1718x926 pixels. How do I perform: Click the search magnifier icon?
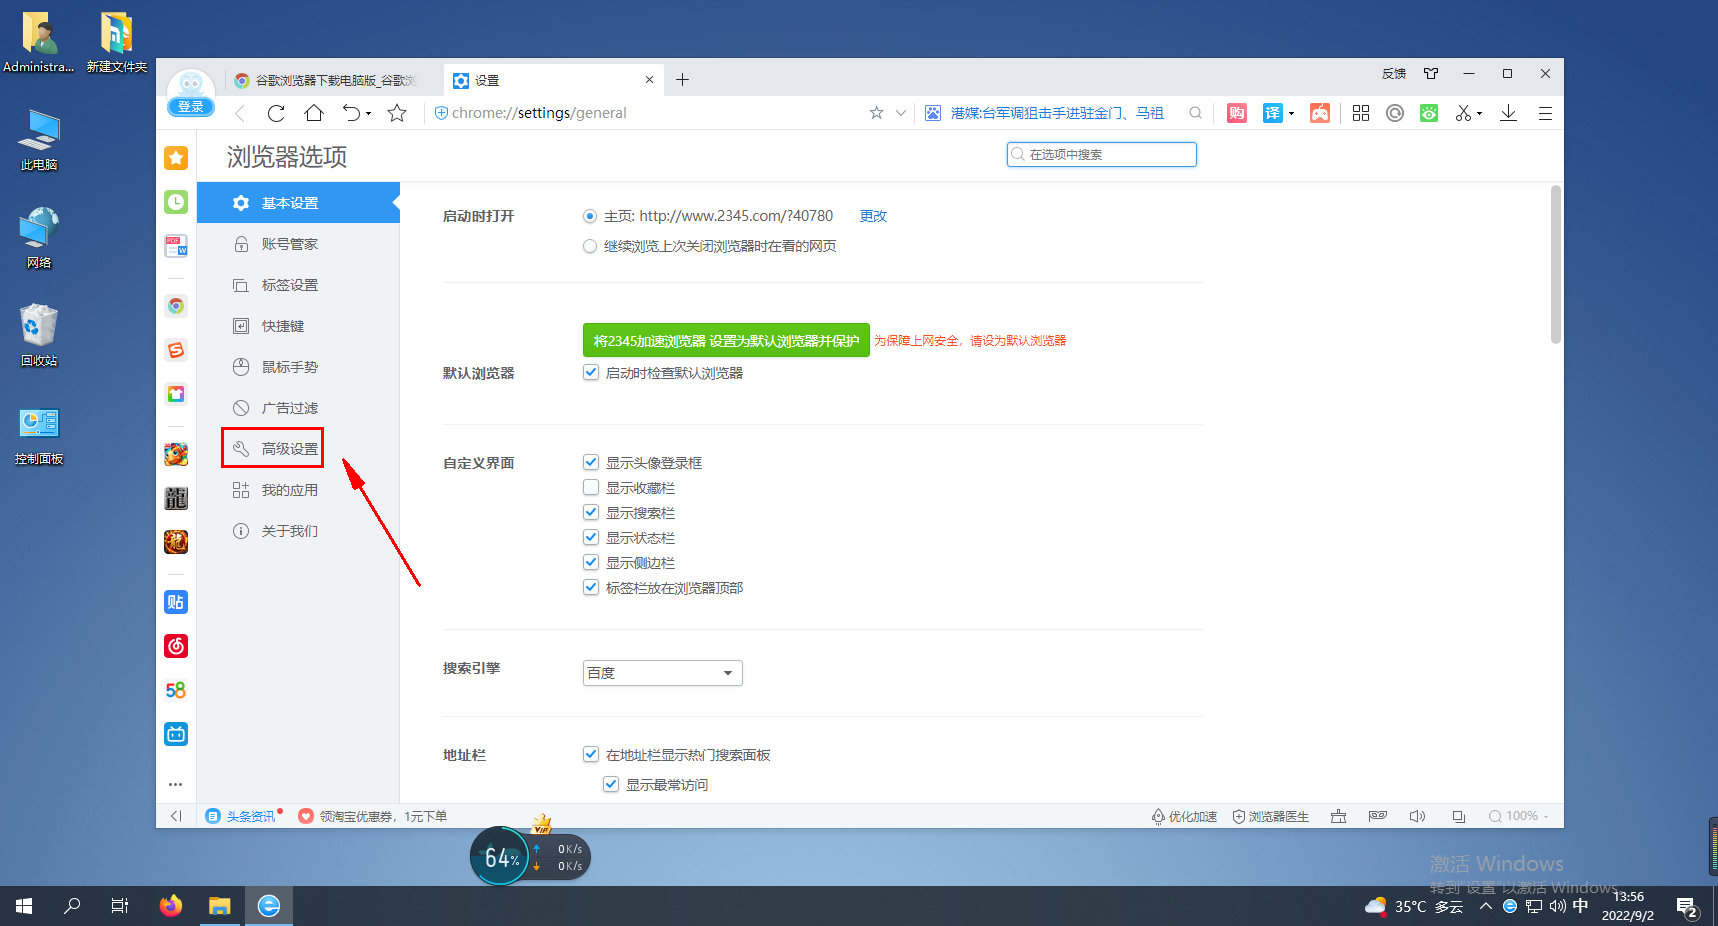pyautogui.click(x=1195, y=113)
